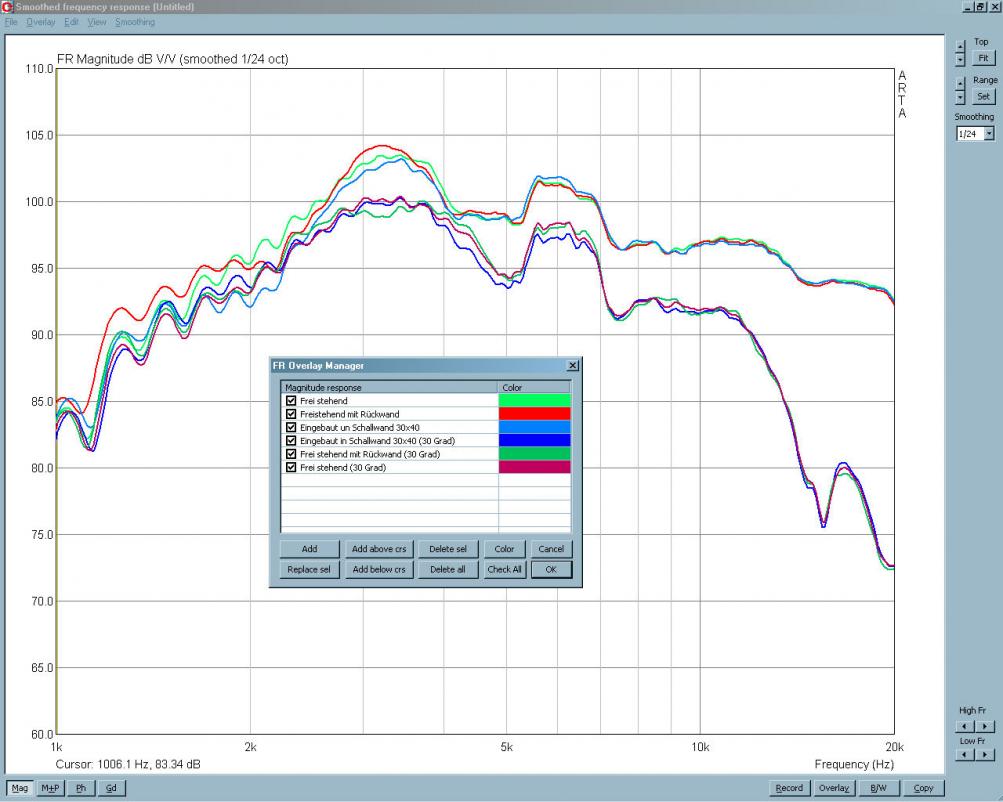
Task: Click the Set button under Range
Action: (x=983, y=97)
